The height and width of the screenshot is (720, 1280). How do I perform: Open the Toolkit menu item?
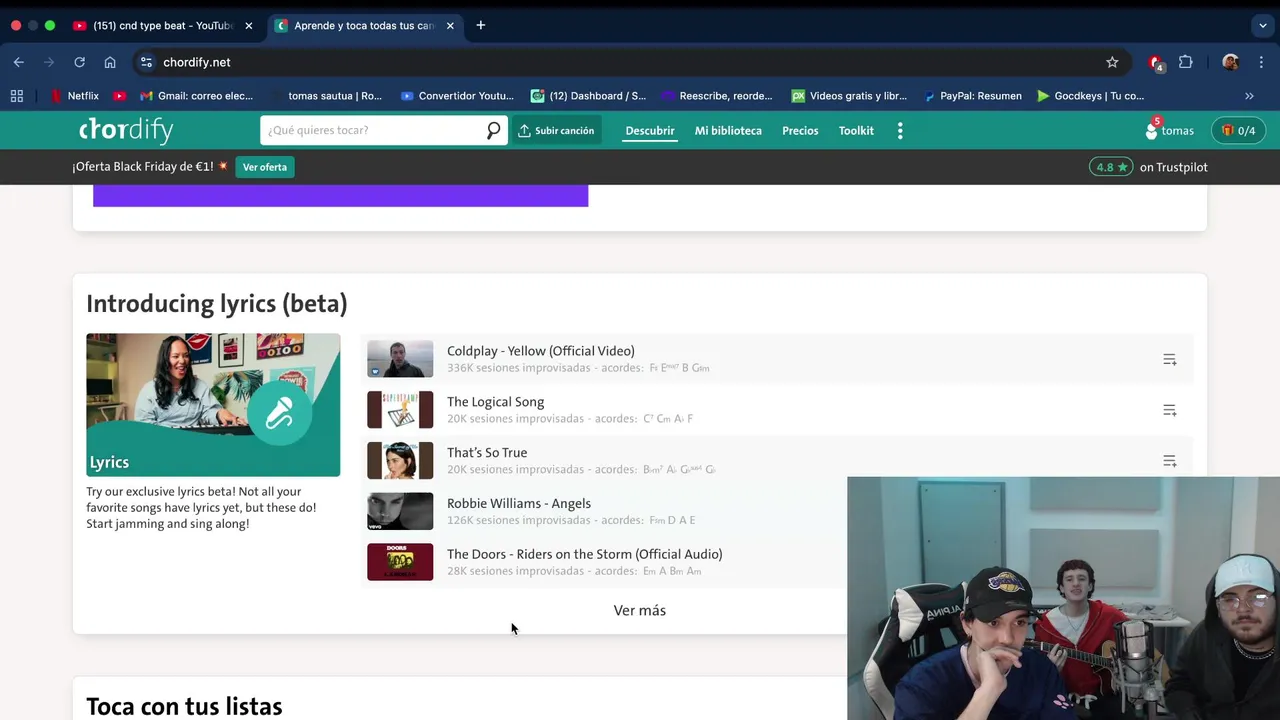(x=856, y=131)
